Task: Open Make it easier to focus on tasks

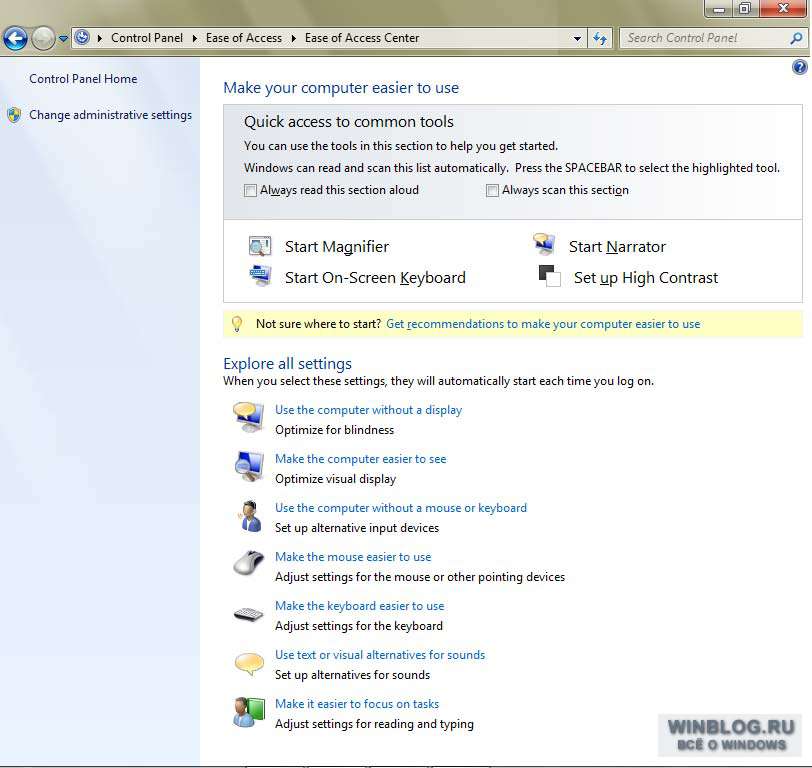Action: [x=357, y=704]
